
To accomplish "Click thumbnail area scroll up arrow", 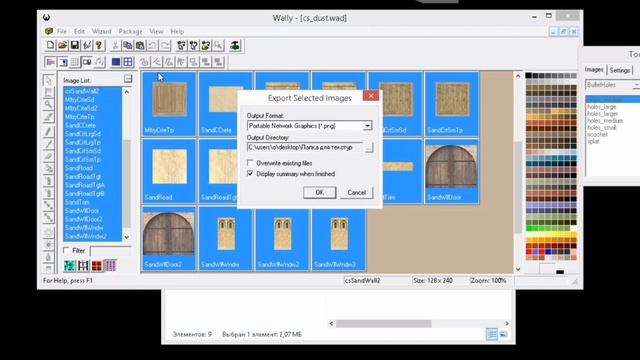I will (x=518, y=76).
